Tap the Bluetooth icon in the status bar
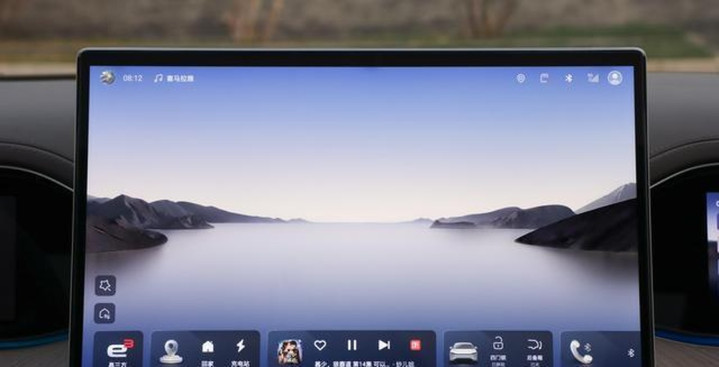Image resolution: width=719 pixels, height=367 pixels. [x=569, y=78]
